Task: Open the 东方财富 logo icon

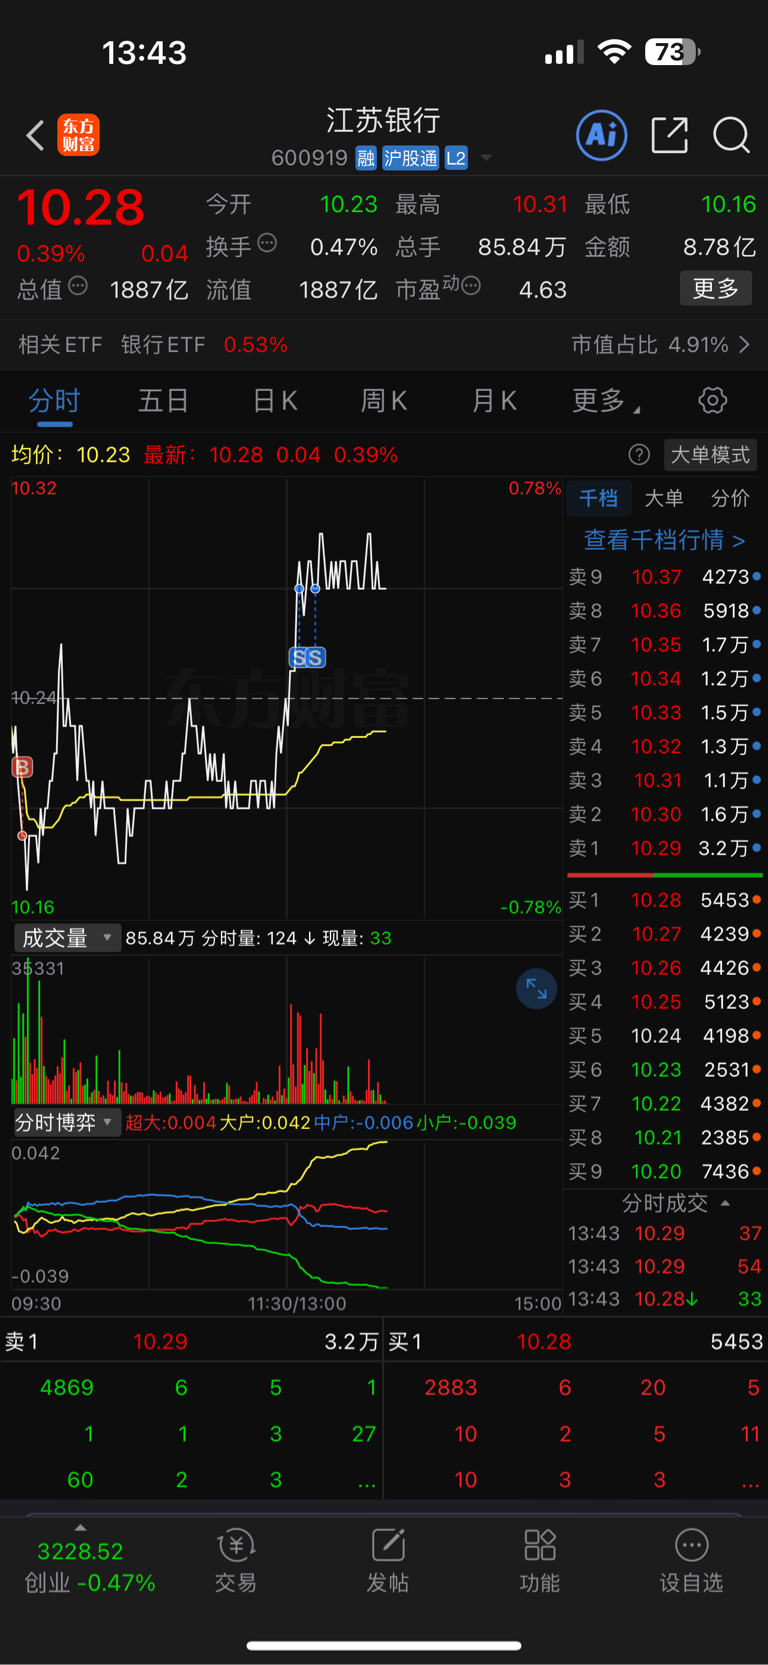Action: 79,135
